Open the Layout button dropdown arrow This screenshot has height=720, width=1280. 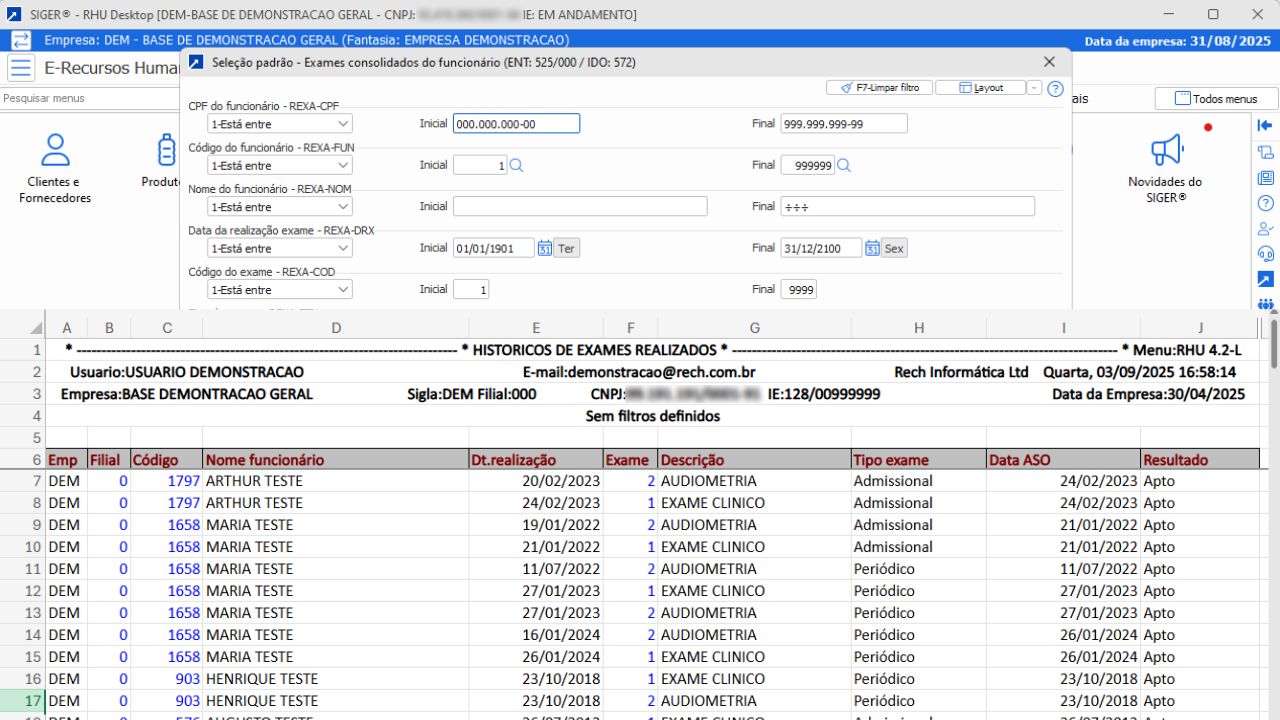1034,88
